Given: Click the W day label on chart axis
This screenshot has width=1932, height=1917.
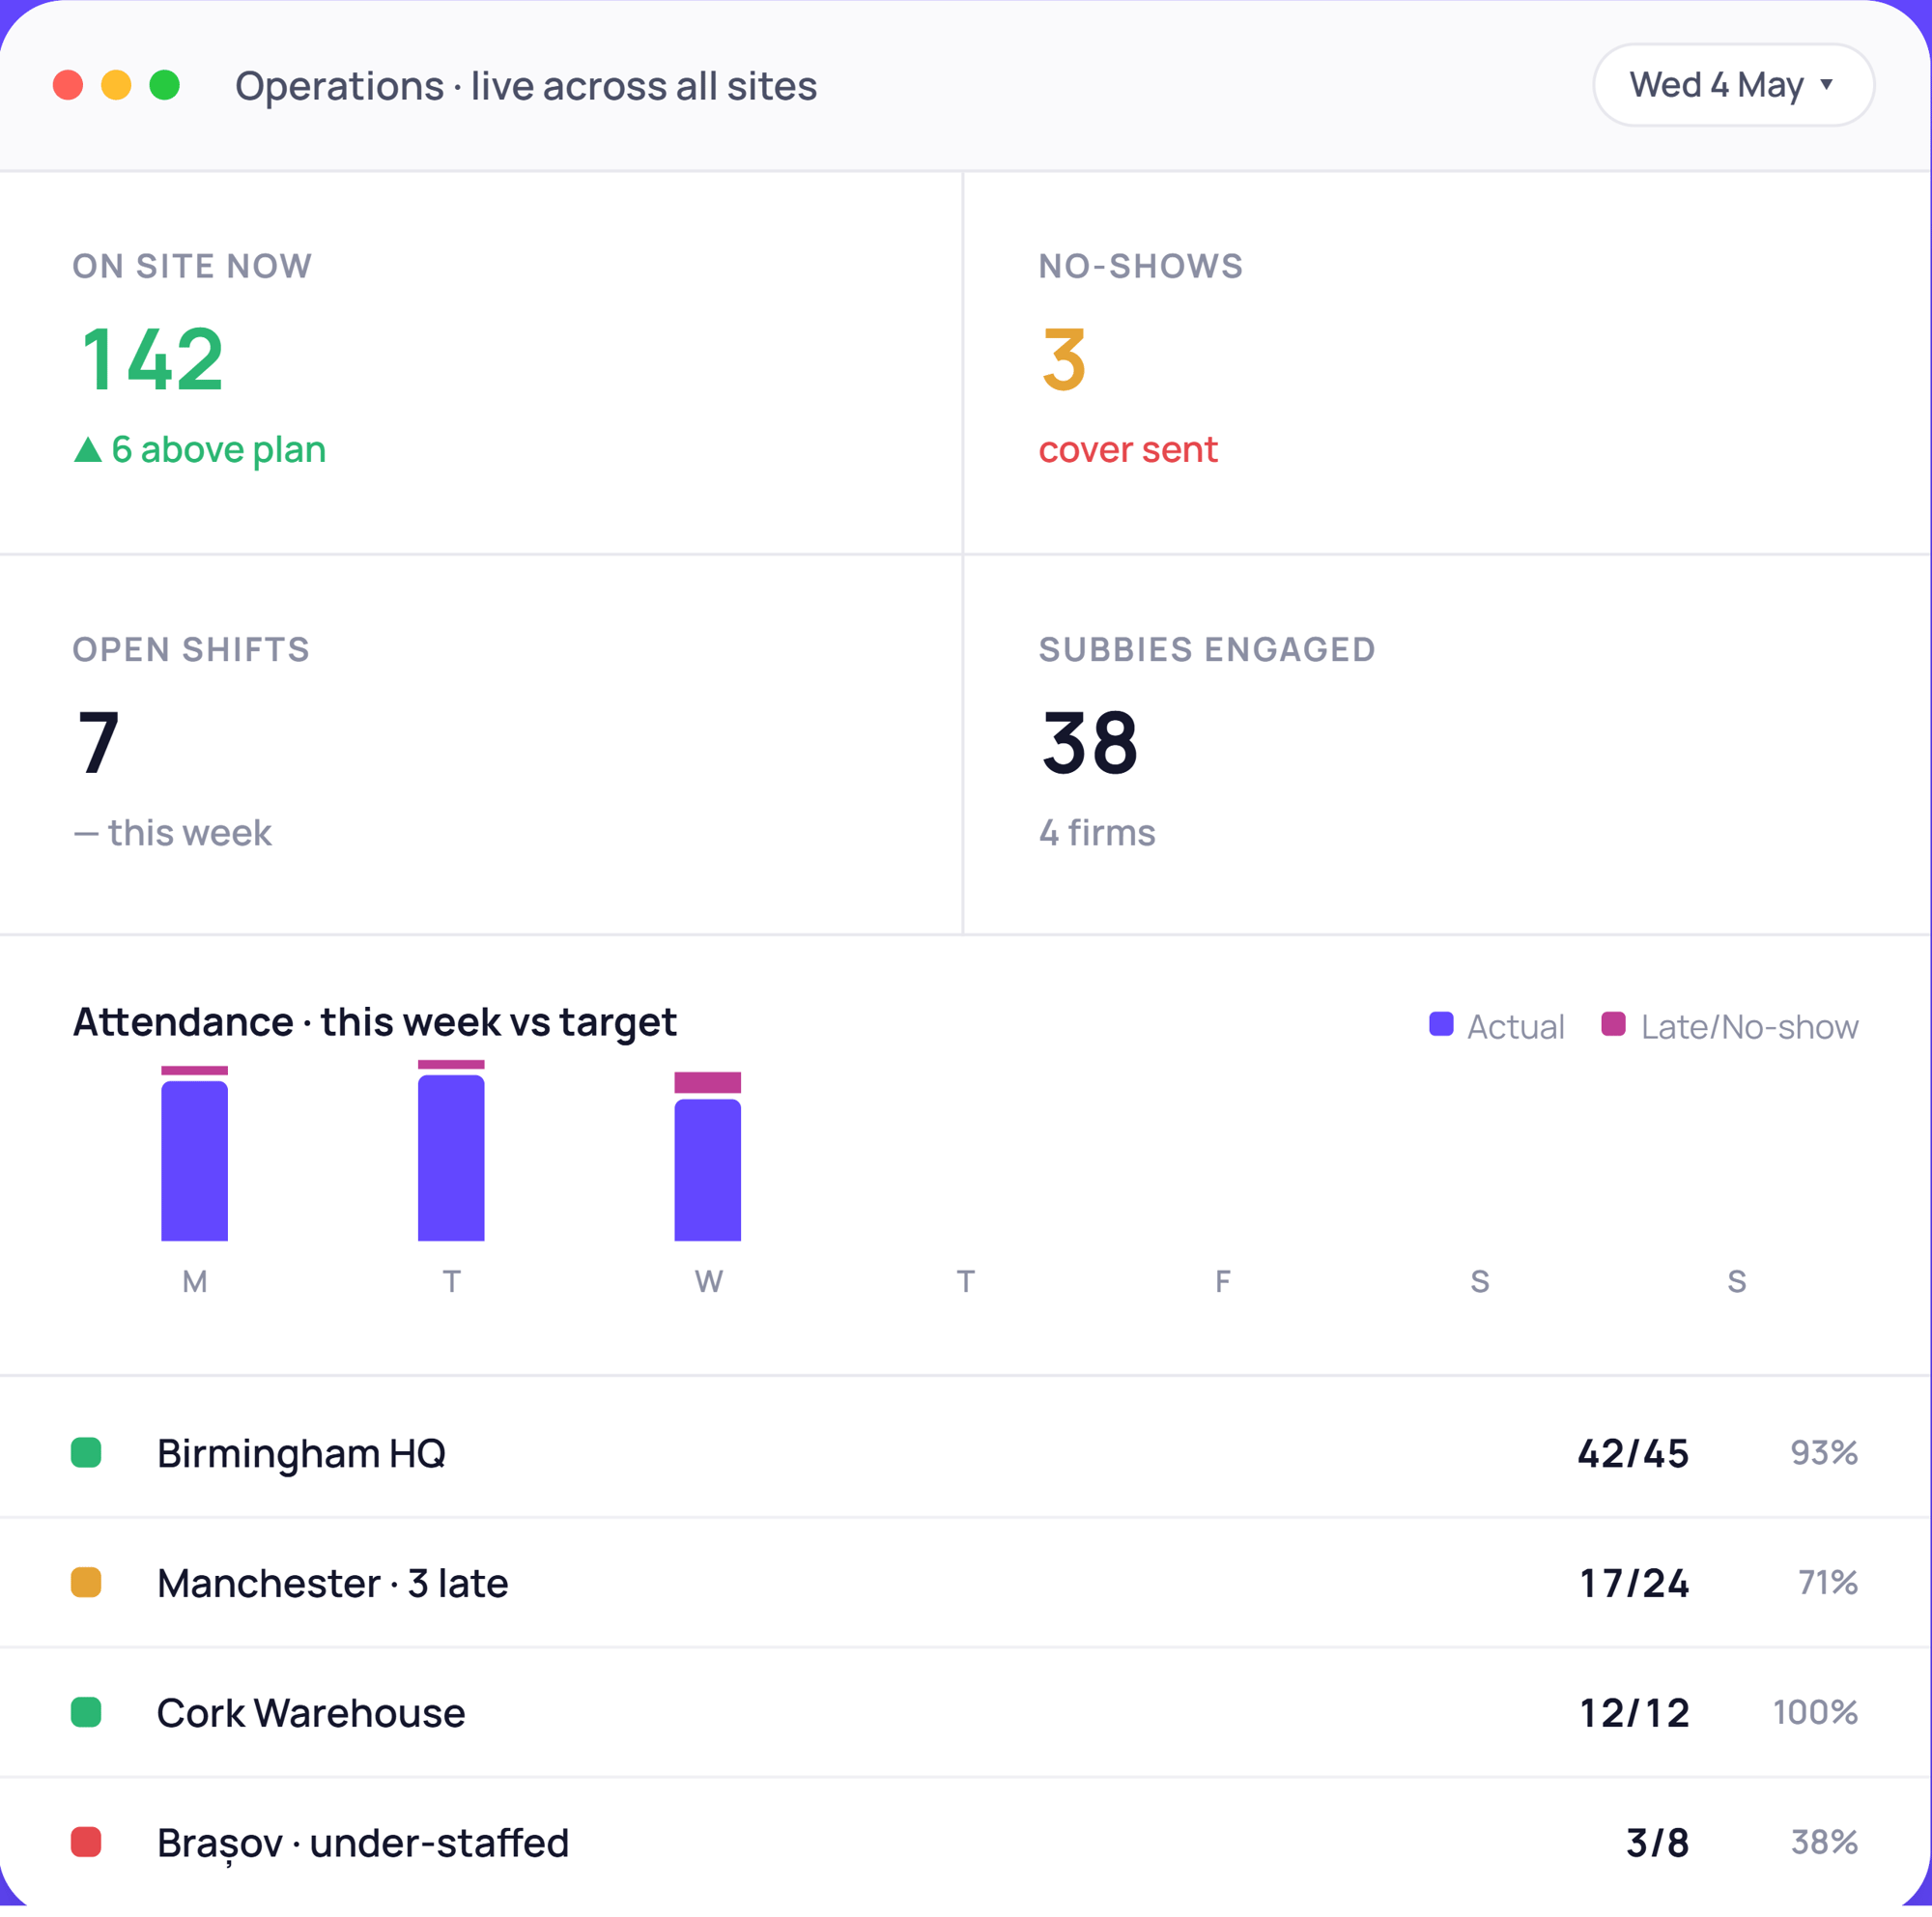Looking at the screenshot, I should pyautogui.click(x=709, y=1281).
